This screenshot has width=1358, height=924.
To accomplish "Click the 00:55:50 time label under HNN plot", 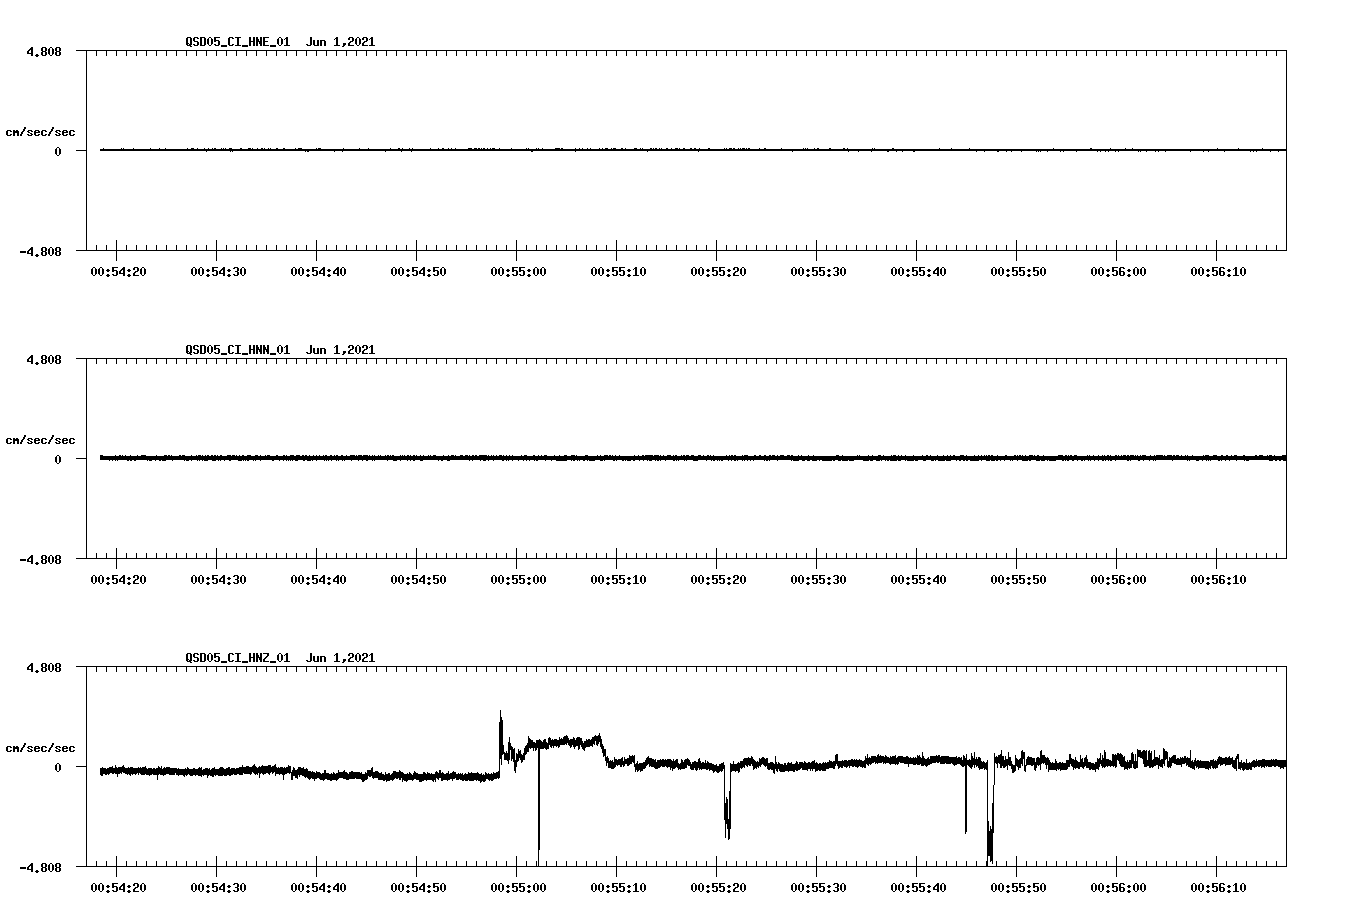I will point(1018,580).
